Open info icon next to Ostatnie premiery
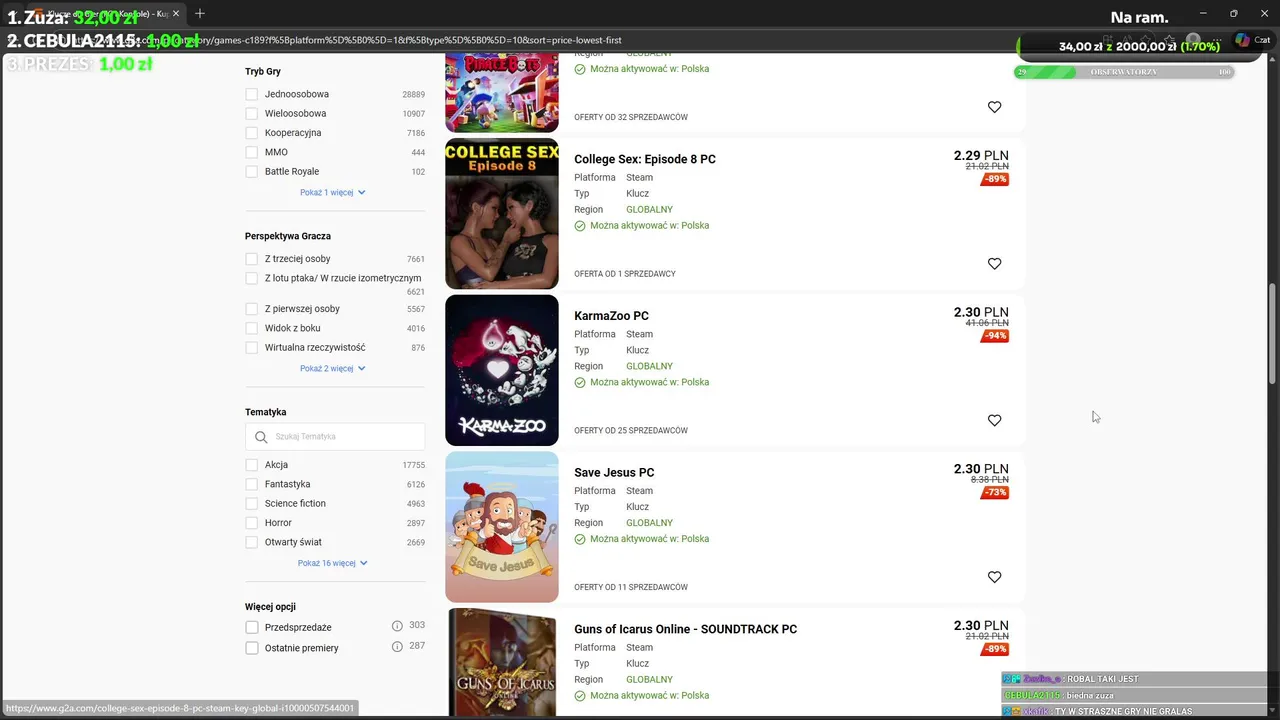 [397, 647]
